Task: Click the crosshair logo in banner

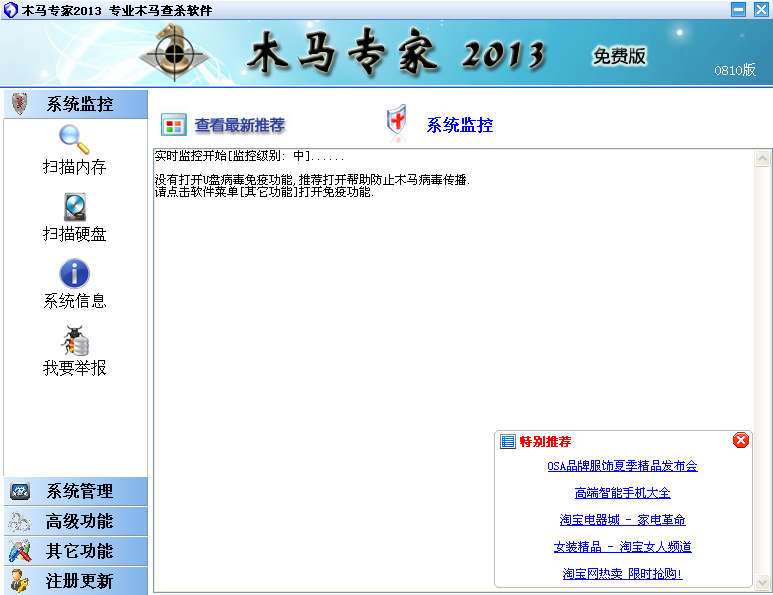Action: [x=176, y=52]
